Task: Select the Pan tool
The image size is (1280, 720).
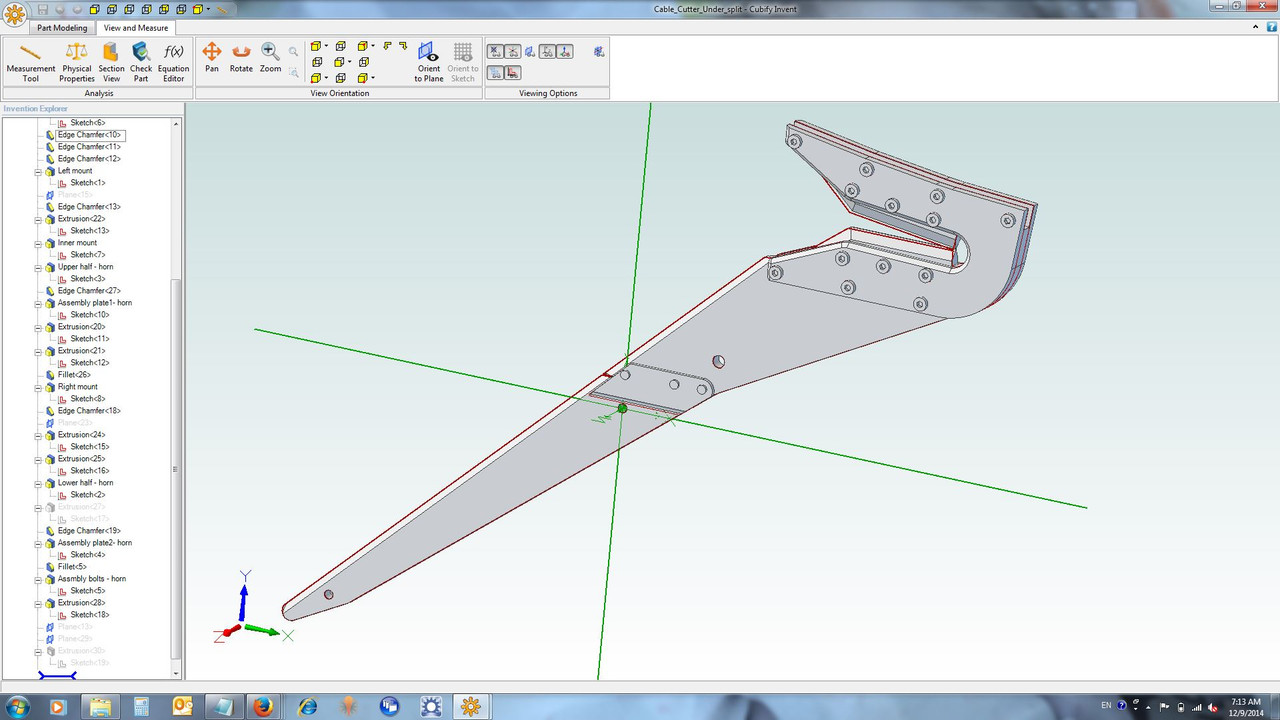Action: 212,57
